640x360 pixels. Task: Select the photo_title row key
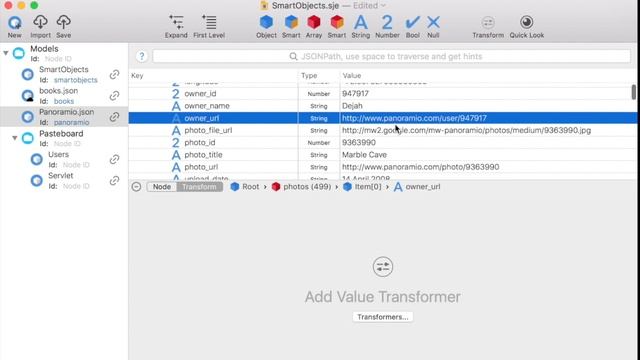(x=203, y=155)
